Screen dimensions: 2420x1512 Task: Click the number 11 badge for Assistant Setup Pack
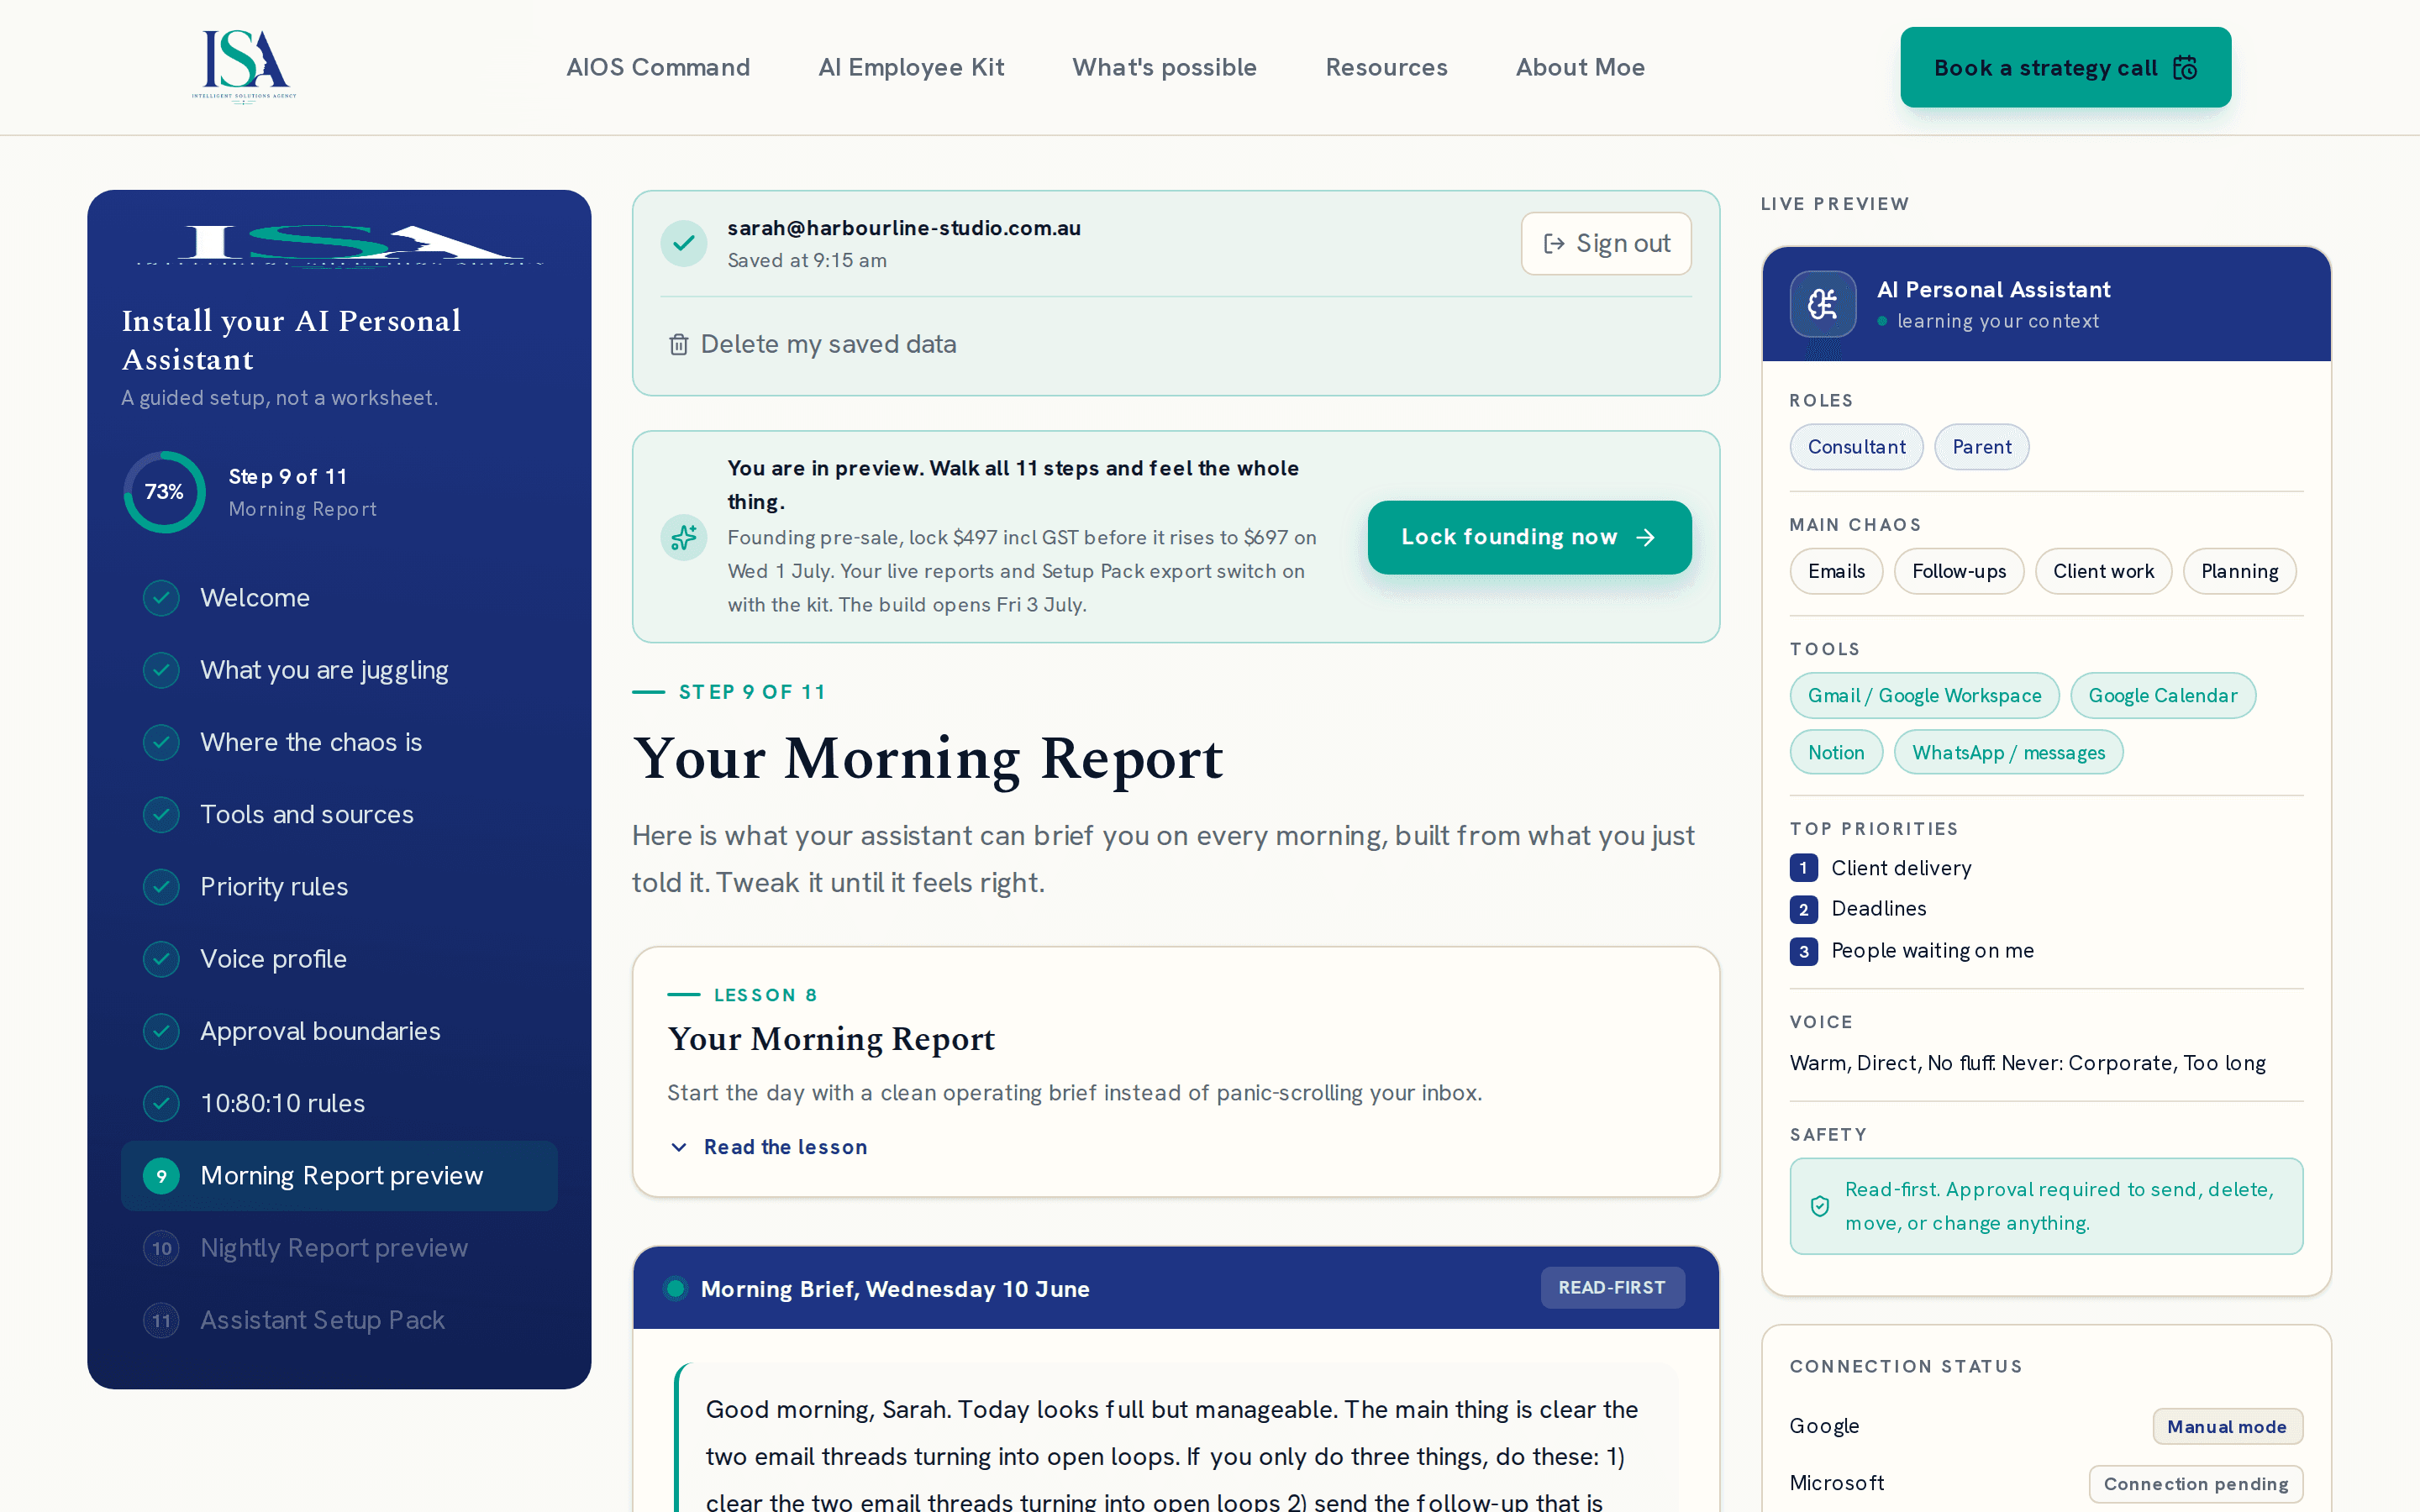pos(161,1320)
